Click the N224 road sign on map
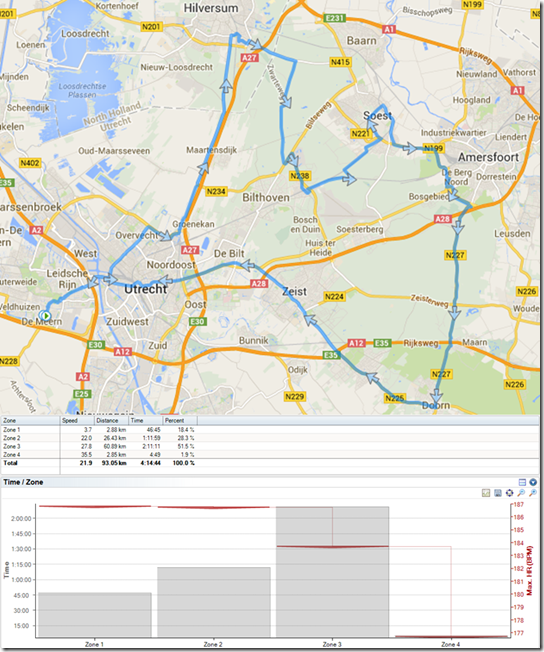This screenshot has height=652, width=544. 334,296
